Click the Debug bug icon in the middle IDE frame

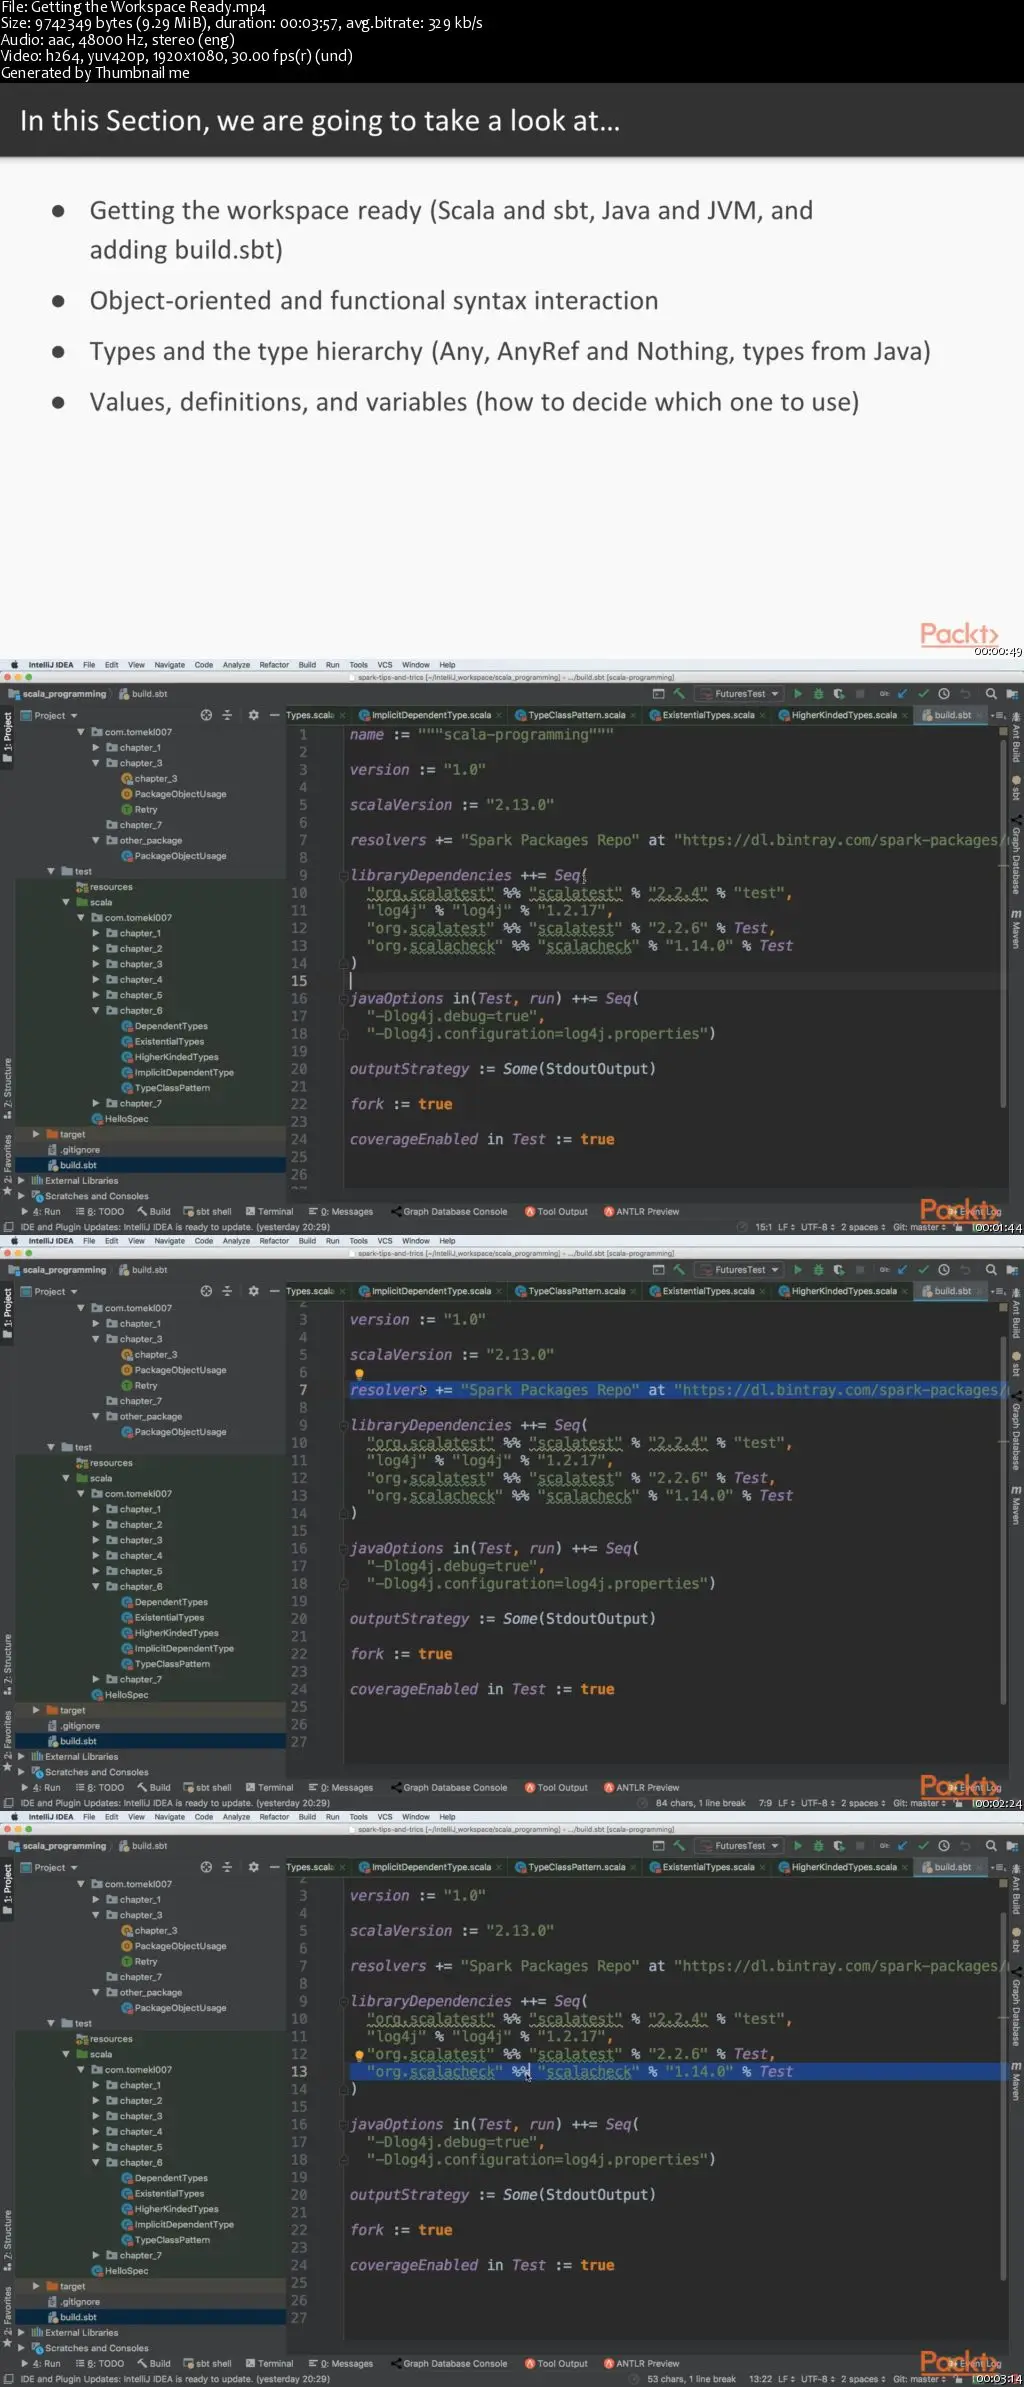click(818, 1269)
